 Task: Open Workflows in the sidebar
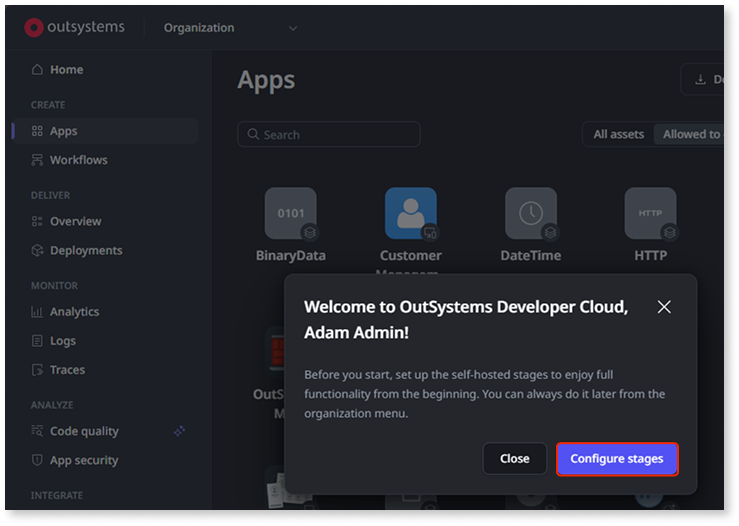click(x=69, y=160)
